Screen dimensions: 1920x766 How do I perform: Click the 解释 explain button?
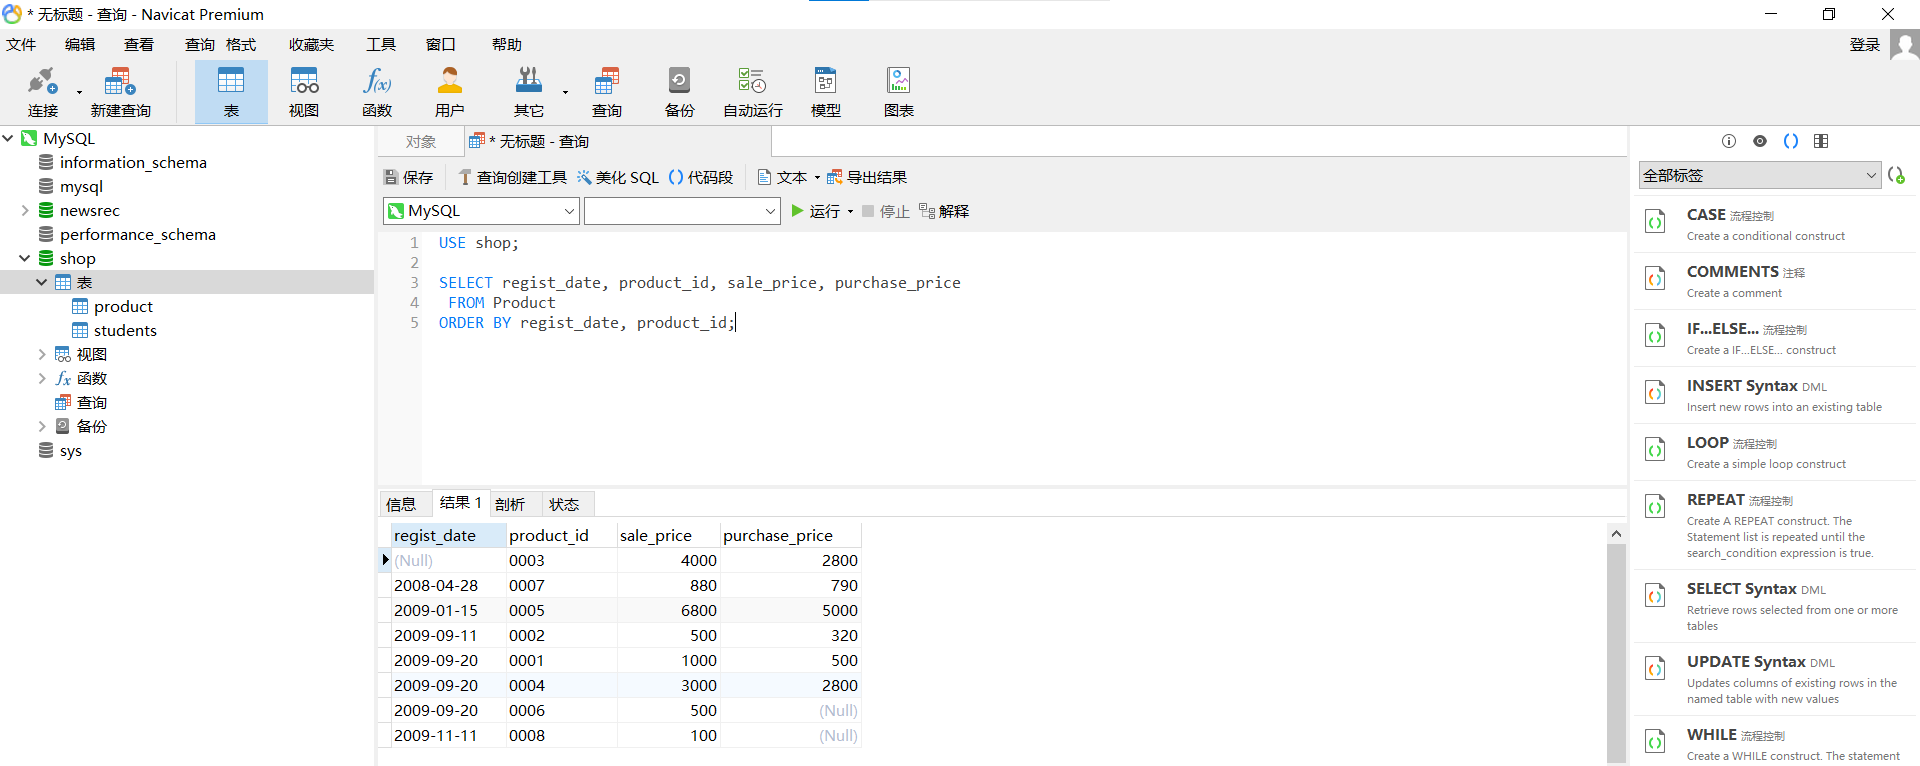pyautogui.click(x=944, y=211)
